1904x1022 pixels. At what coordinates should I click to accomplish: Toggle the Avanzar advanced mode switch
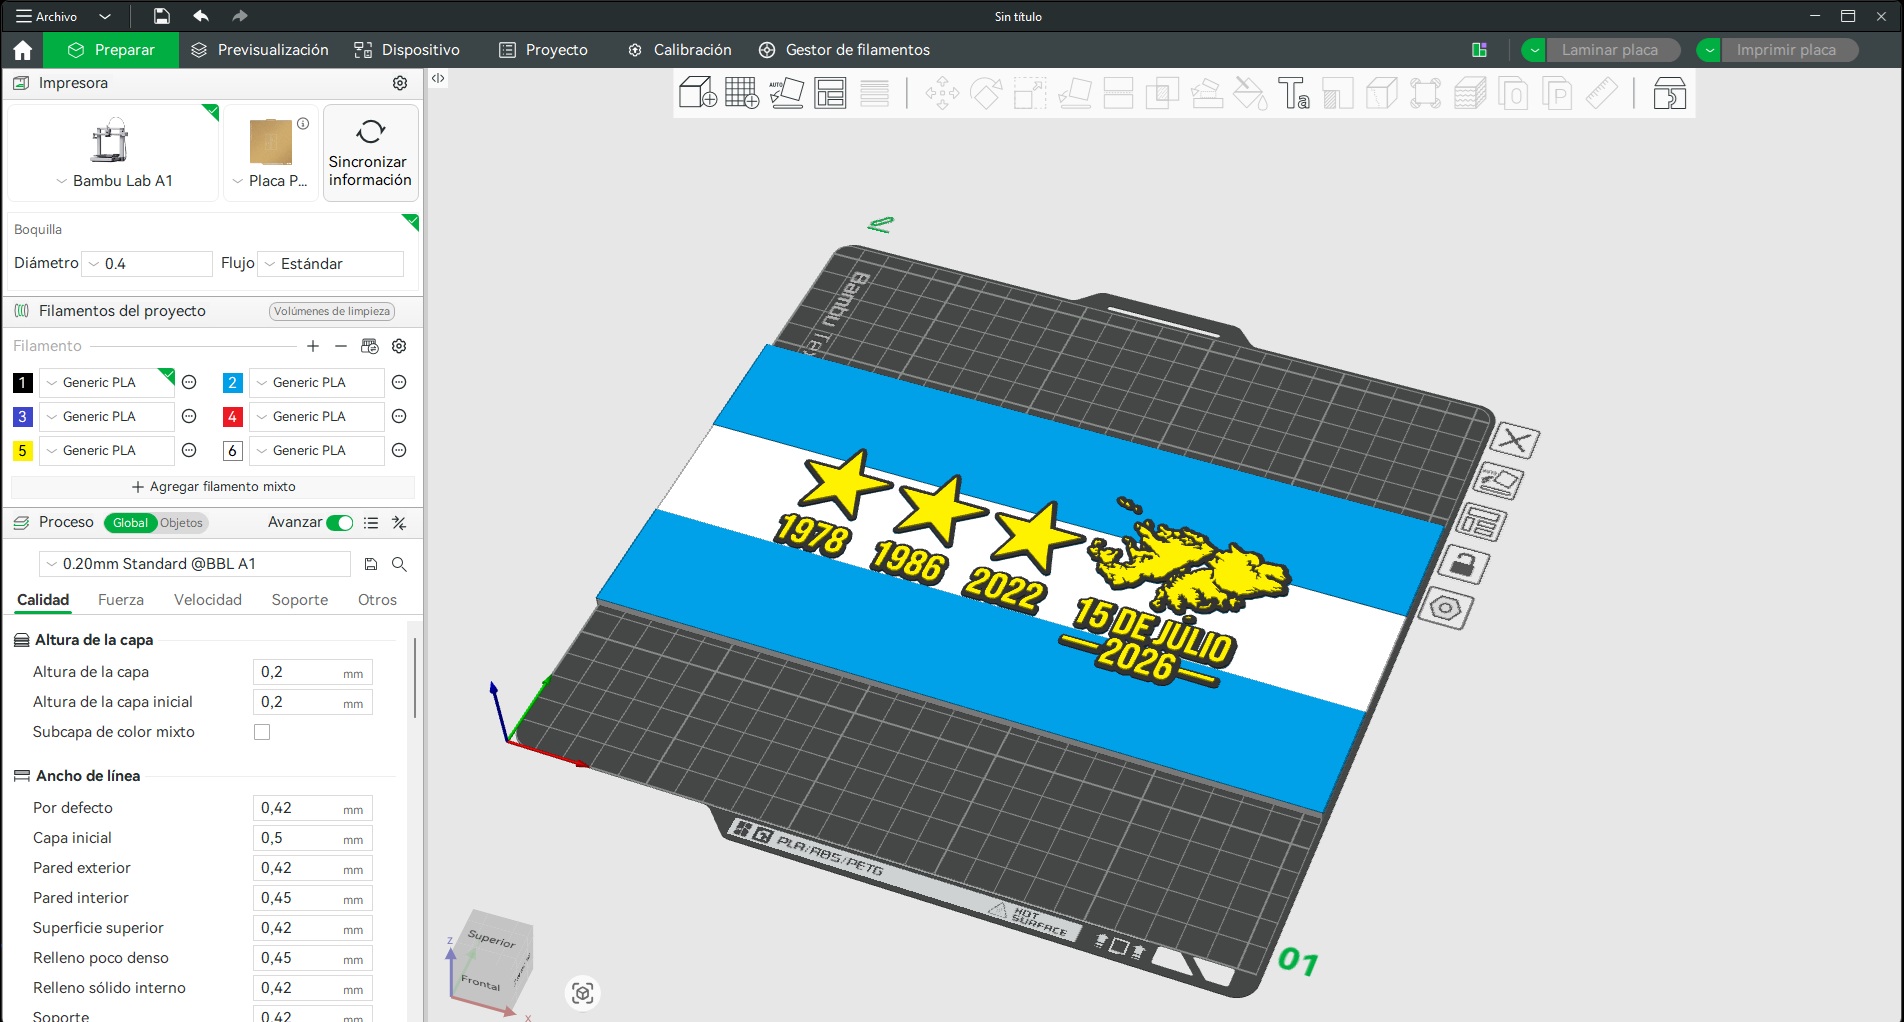(340, 523)
